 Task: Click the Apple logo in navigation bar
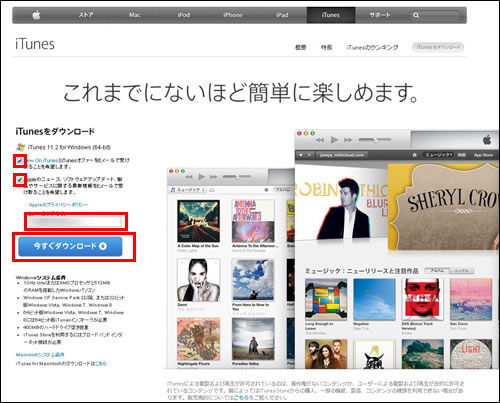(x=36, y=15)
